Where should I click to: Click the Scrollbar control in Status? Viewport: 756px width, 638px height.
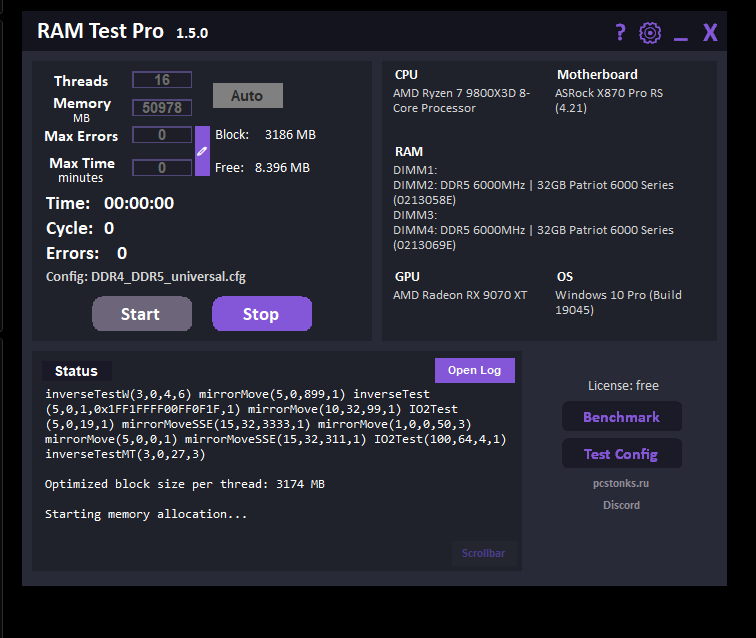pyautogui.click(x=484, y=553)
